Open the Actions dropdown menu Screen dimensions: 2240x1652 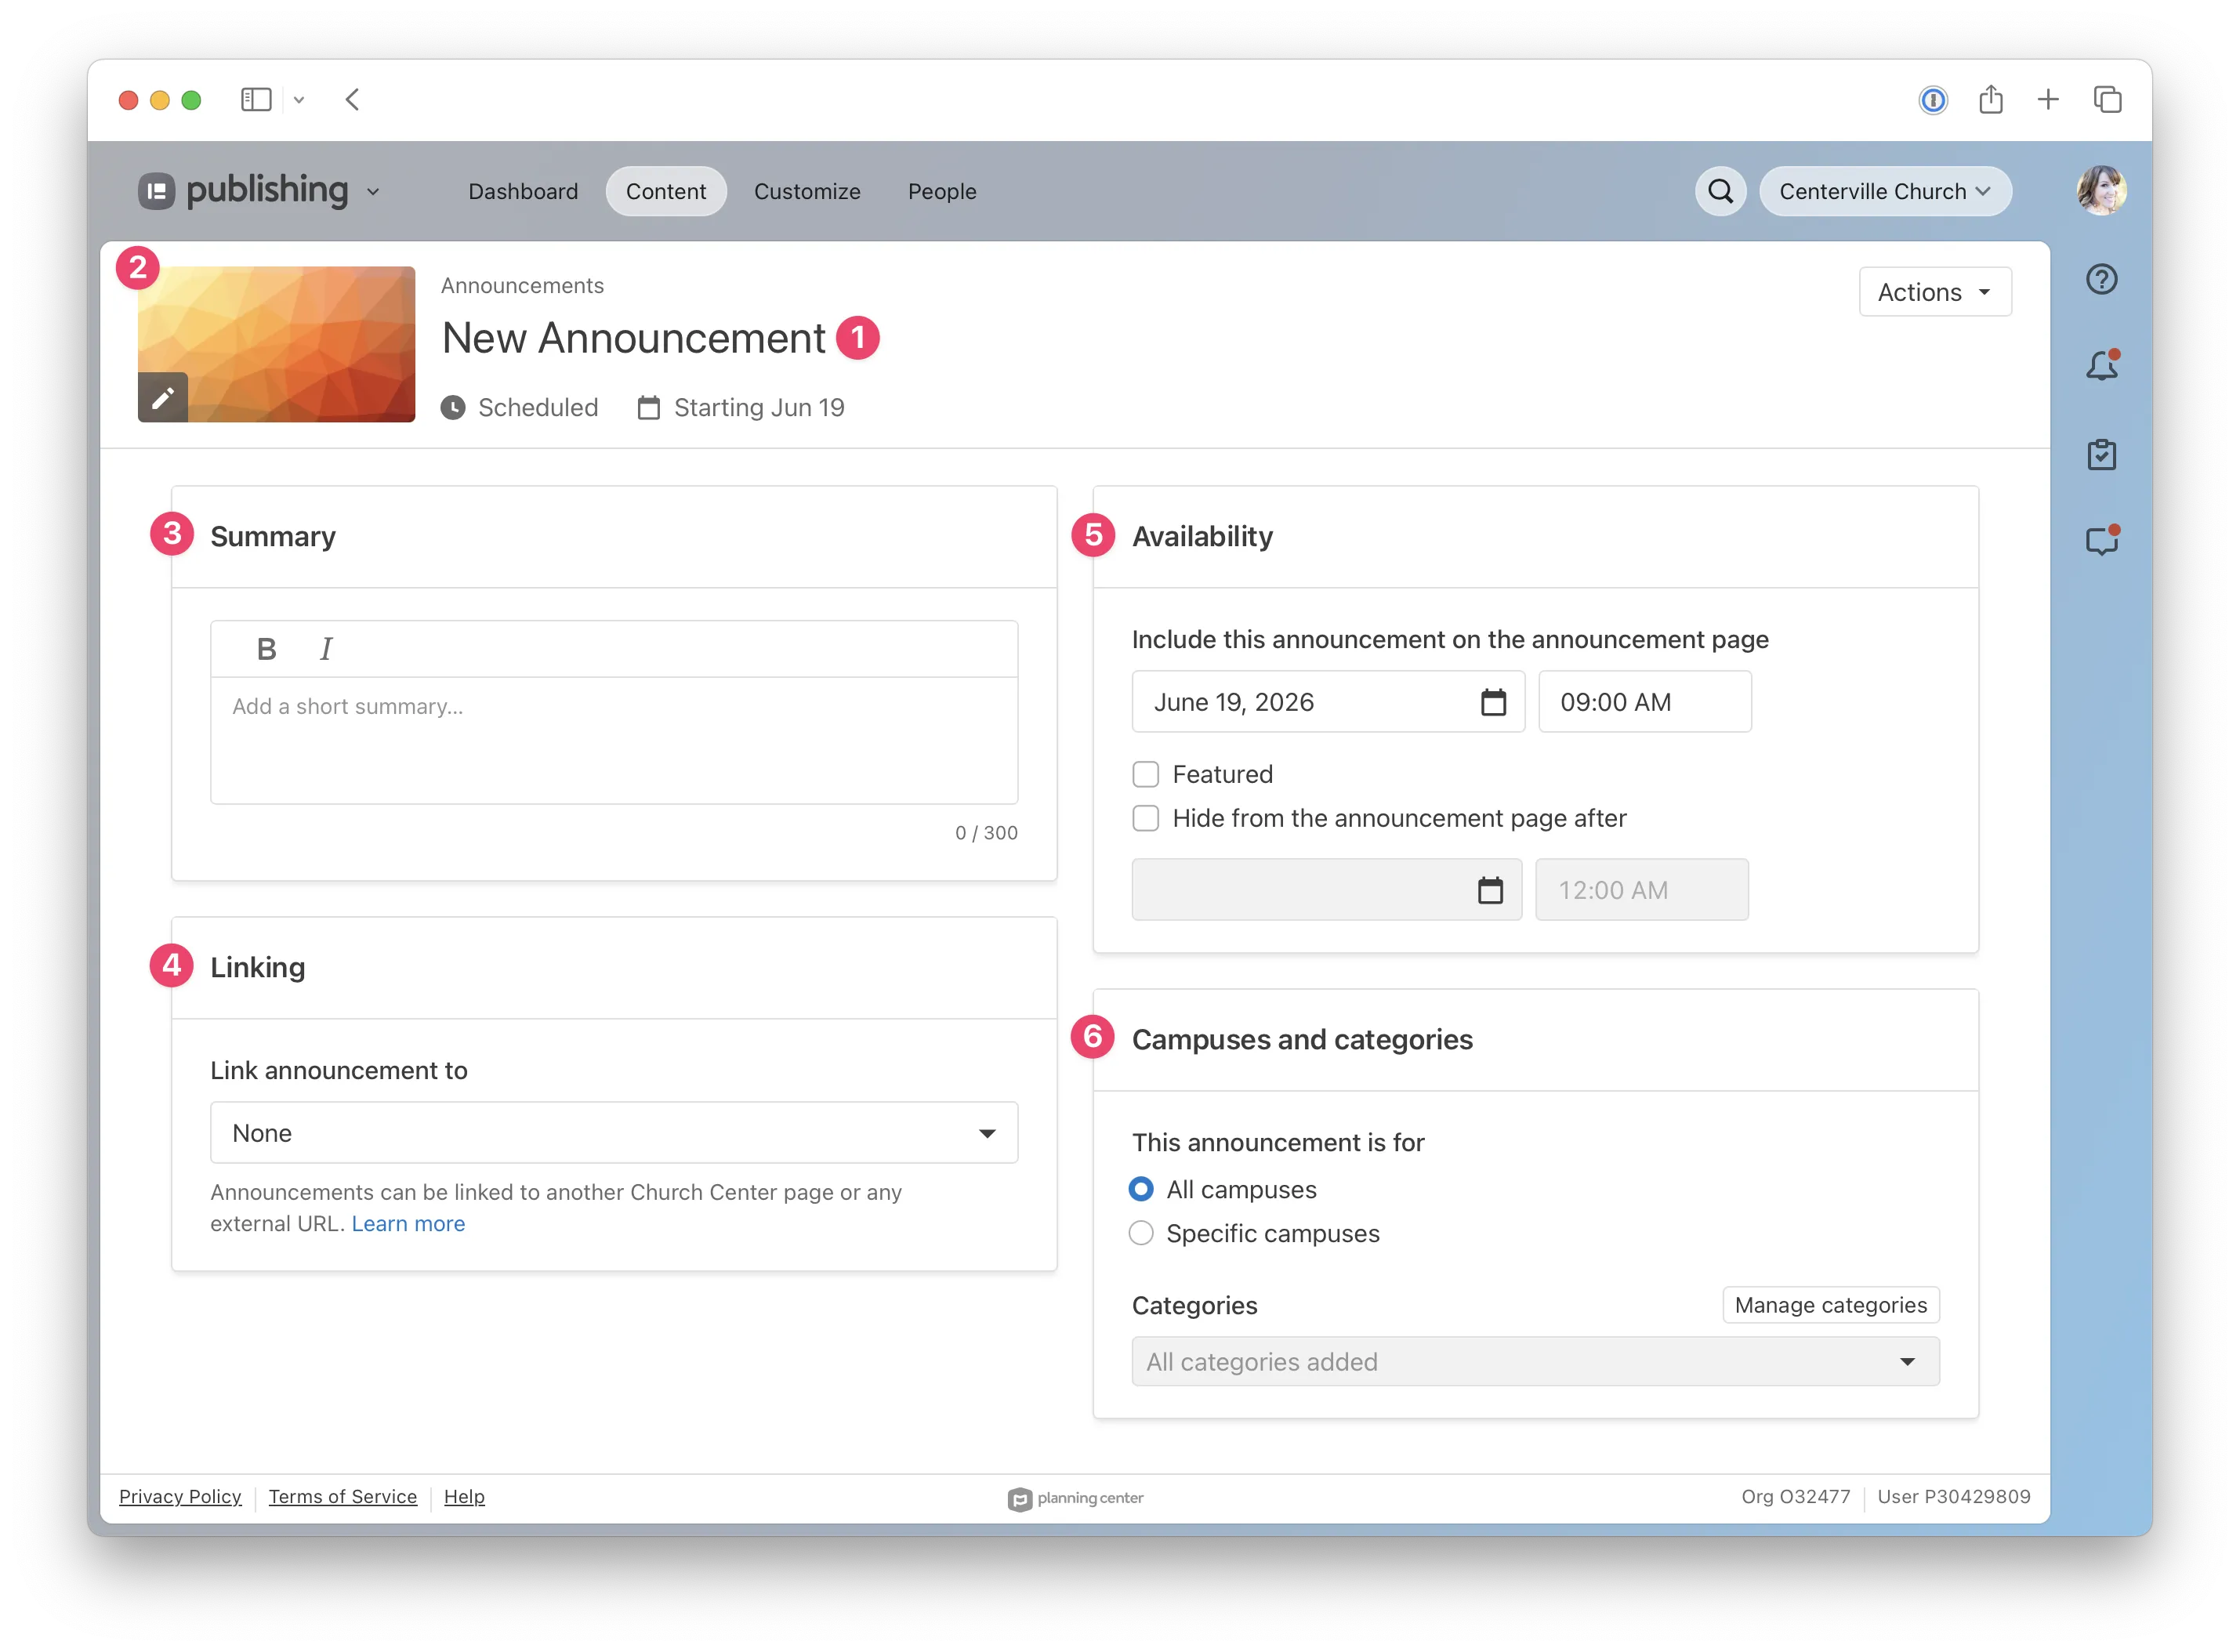pos(1935,292)
